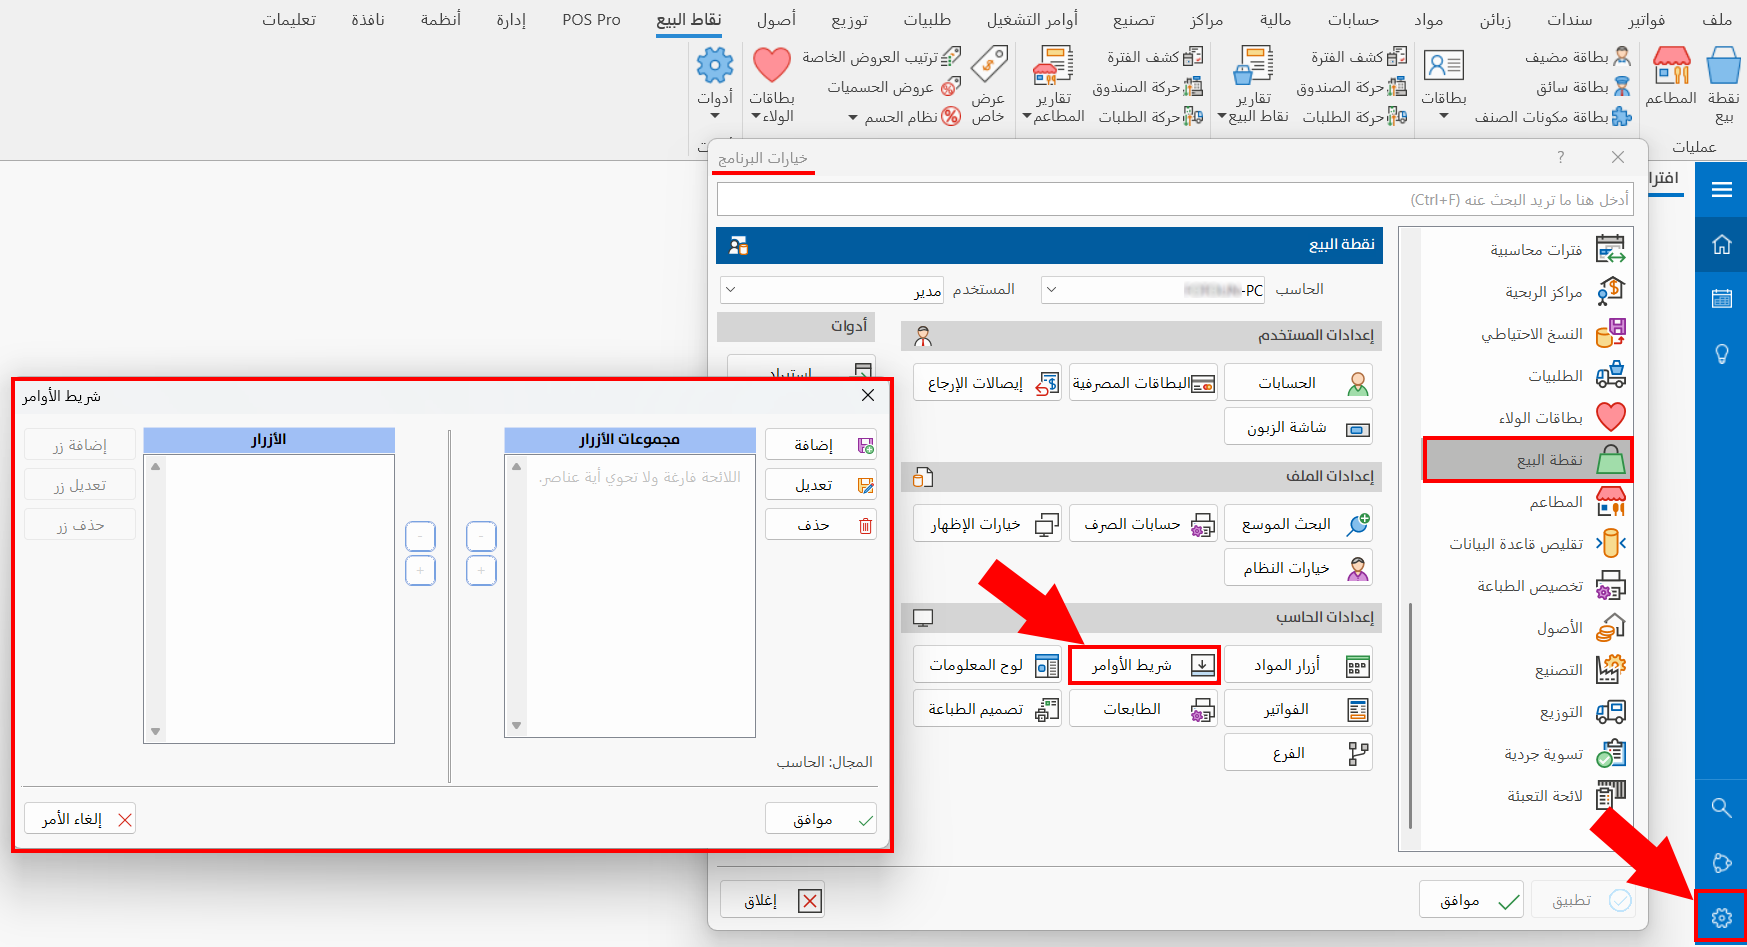Click the search icon in the right sidebar
1747x947 pixels.
click(x=1721, y=808)
